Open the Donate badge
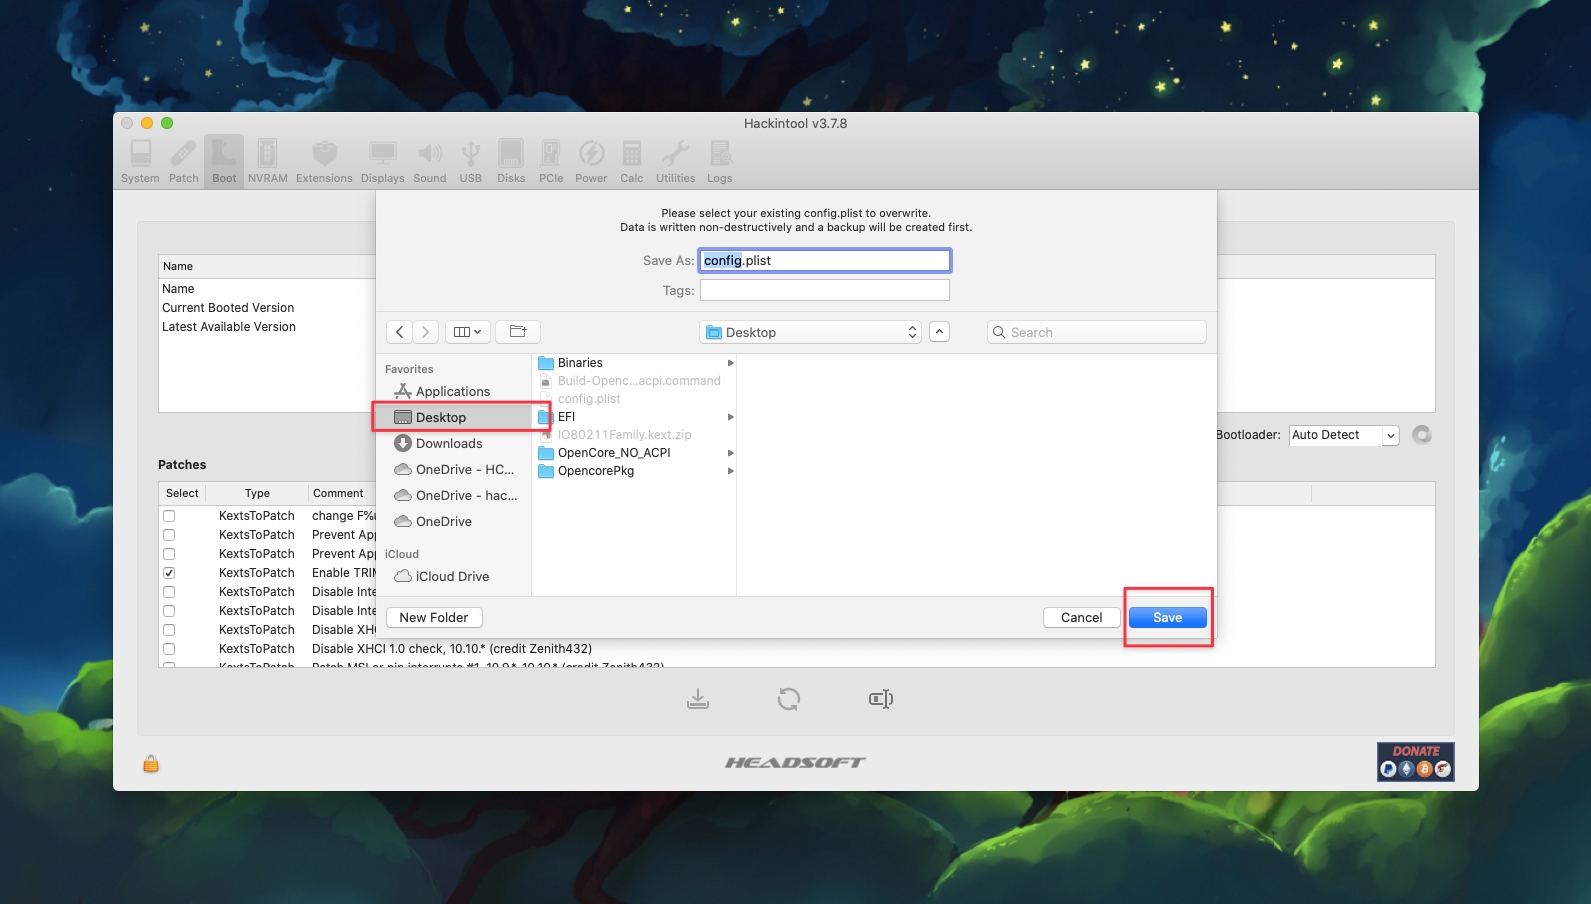 point(1415,762)
